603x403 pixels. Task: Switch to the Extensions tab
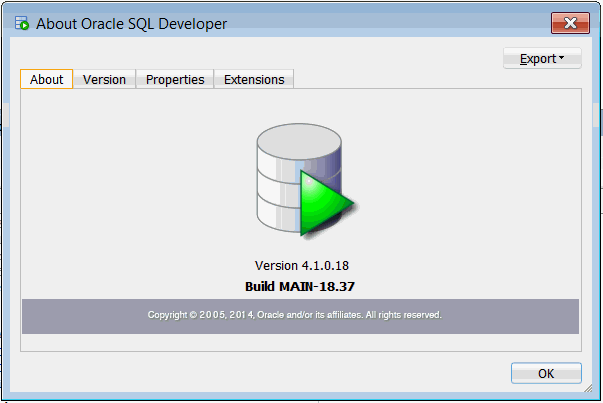(254, 79)
